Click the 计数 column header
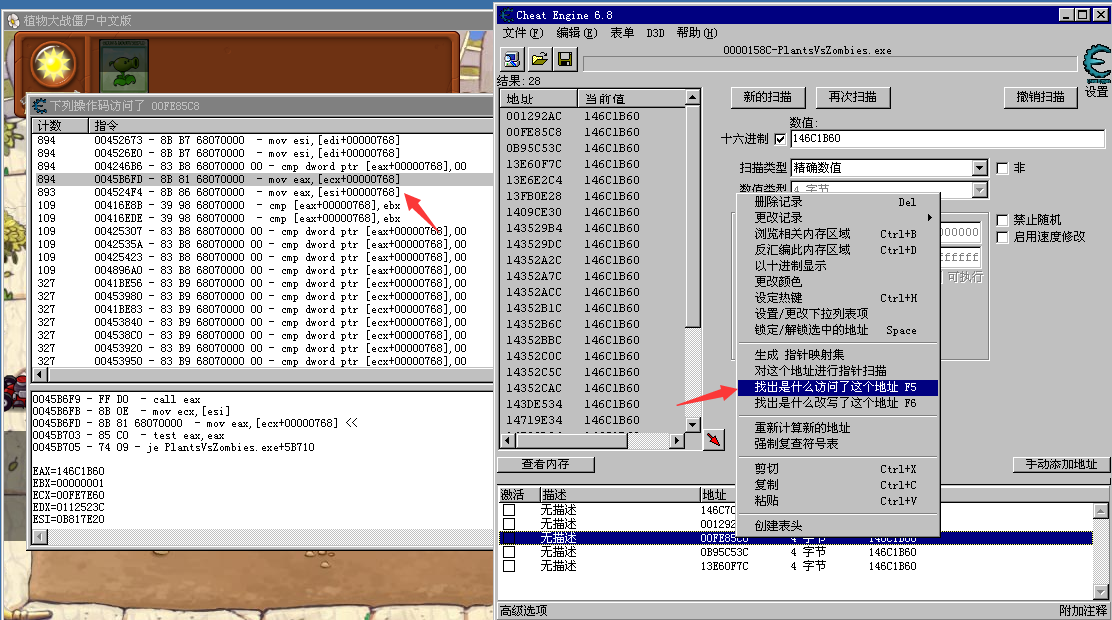This screenshot has width=1112, height=620. pos(60,126)
